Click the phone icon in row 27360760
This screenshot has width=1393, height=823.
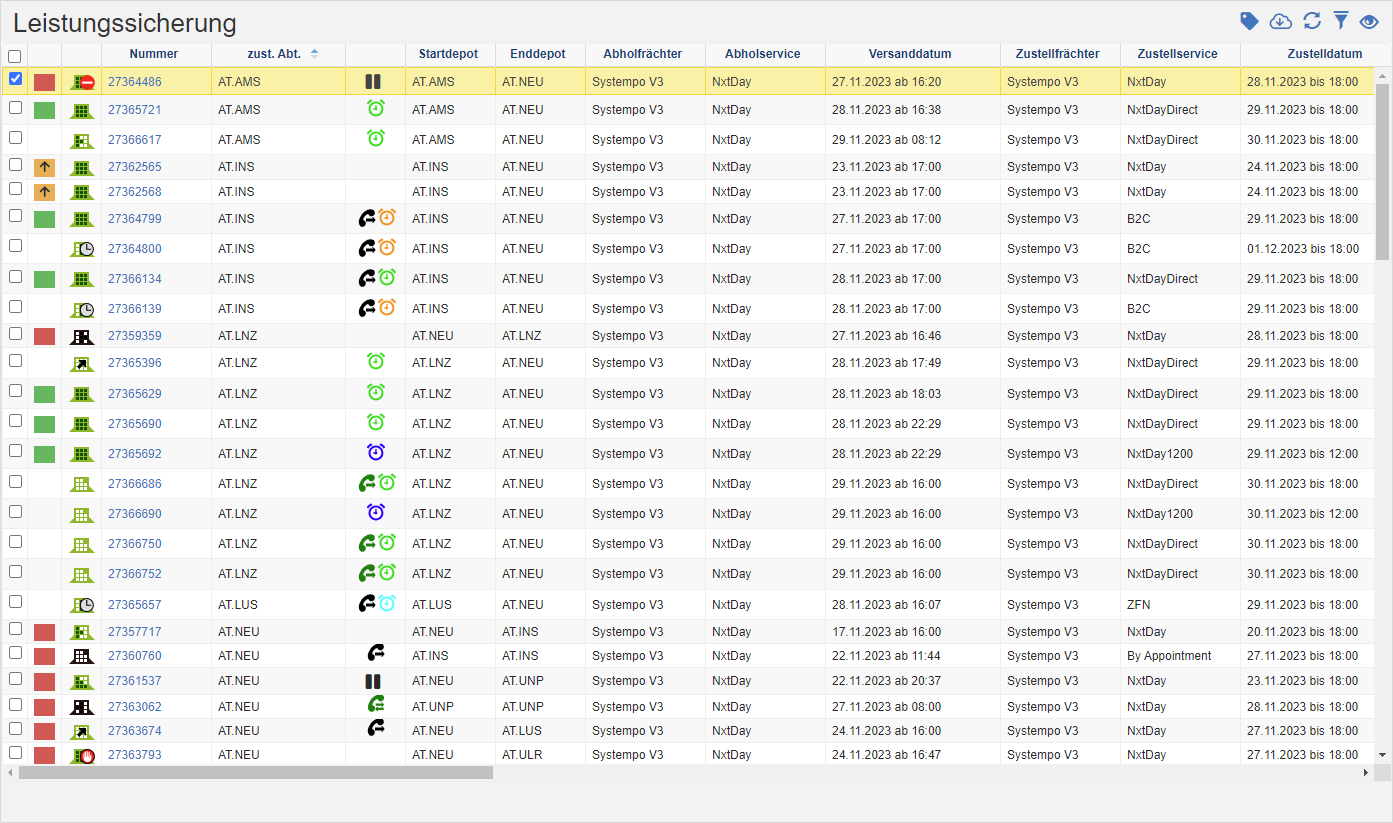tap(376, 654)
